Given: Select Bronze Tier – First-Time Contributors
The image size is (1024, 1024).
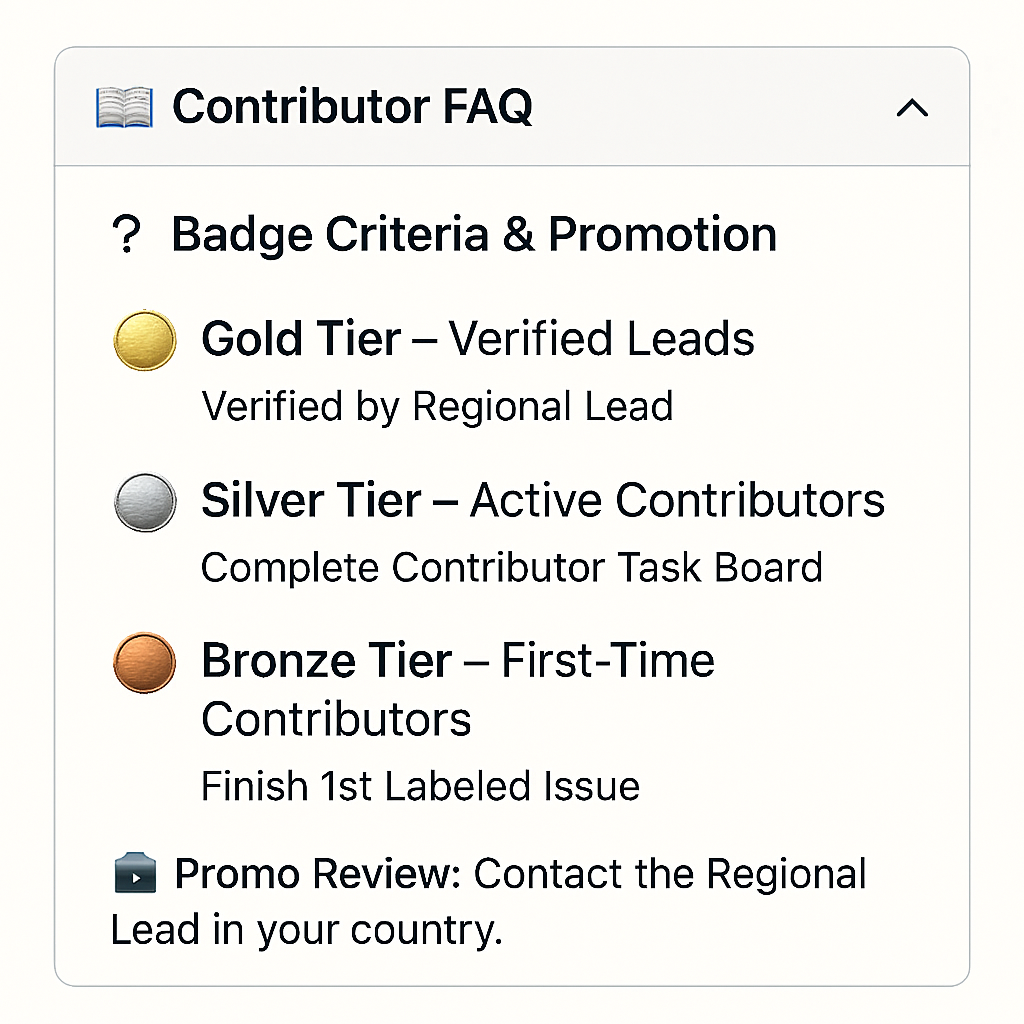Looking at the screenshot, I should pyautogui.click(x=457, y=690).
